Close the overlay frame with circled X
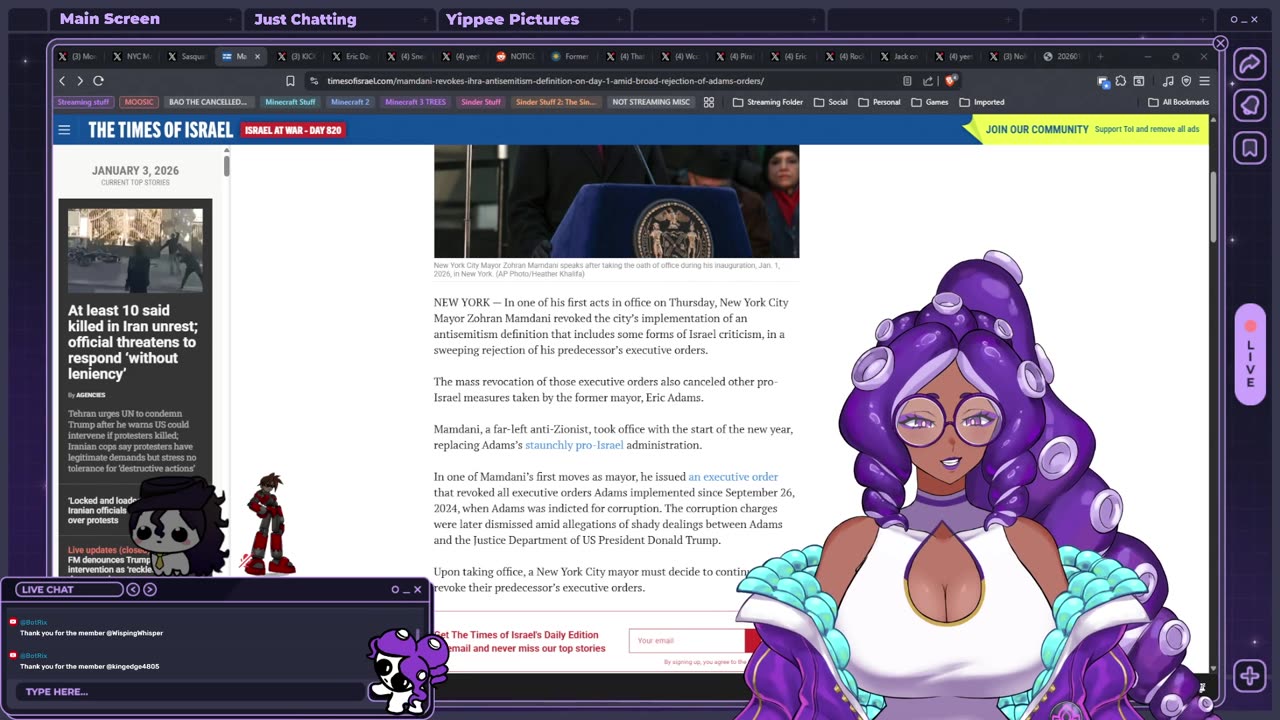The width and height of the screenshot is (1280, 720). click(1220, 43)
